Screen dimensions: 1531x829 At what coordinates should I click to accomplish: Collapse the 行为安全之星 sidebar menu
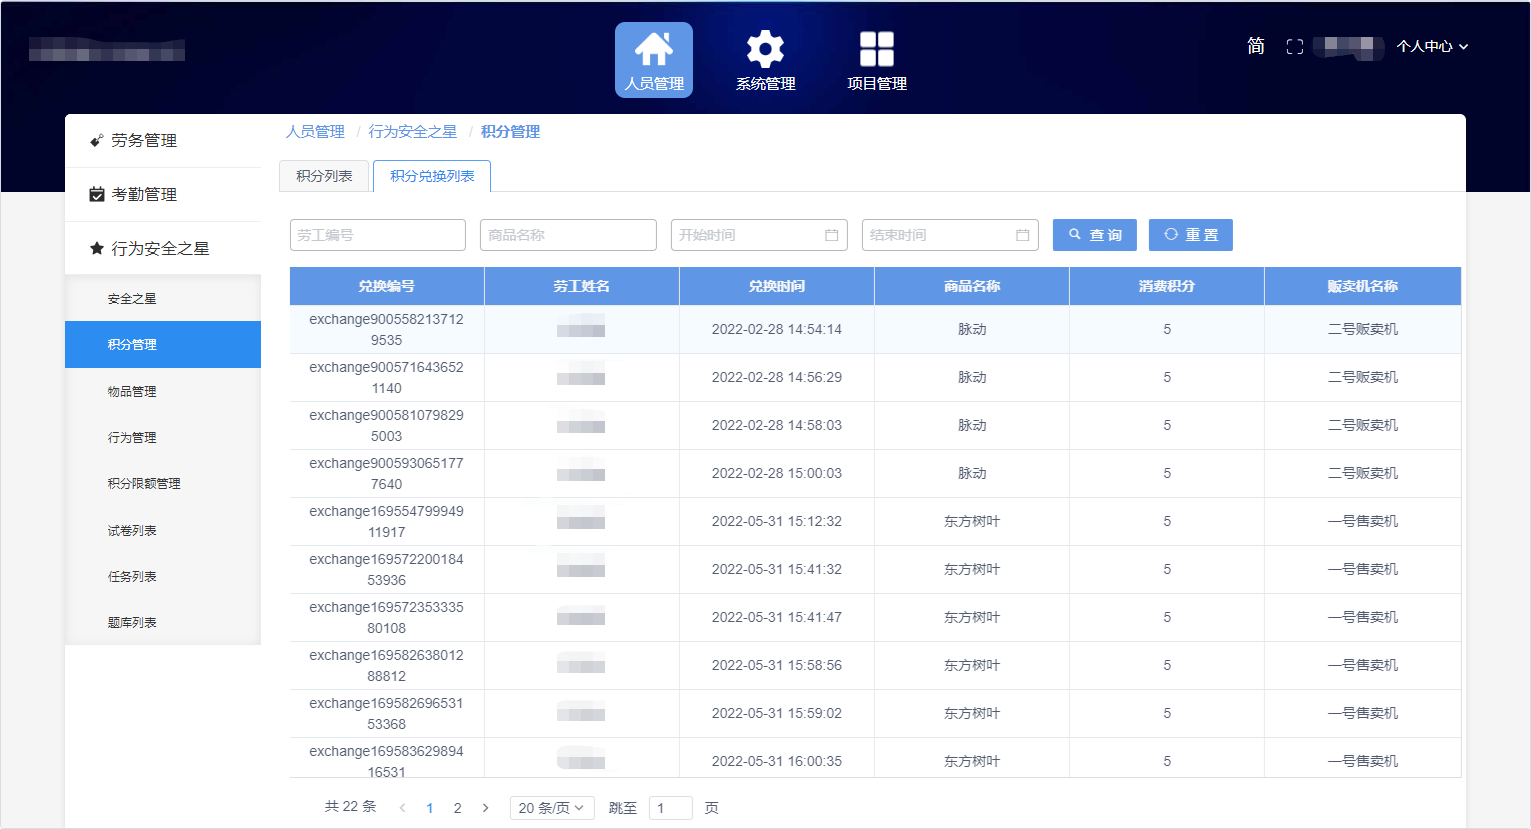[160, 248]
